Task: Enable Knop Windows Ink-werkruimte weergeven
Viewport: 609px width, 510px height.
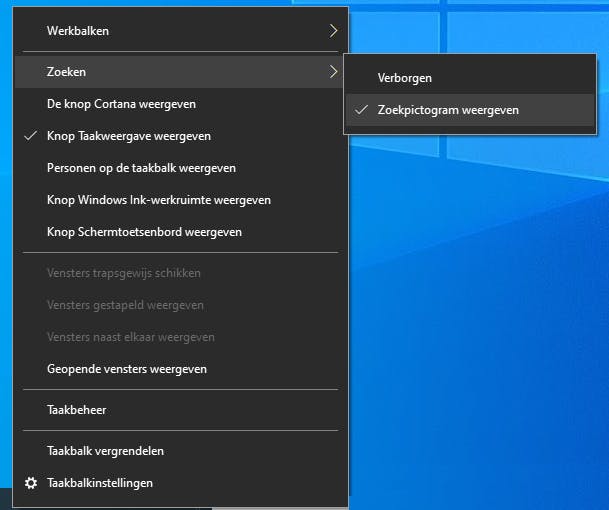Action: coord(181,200)
